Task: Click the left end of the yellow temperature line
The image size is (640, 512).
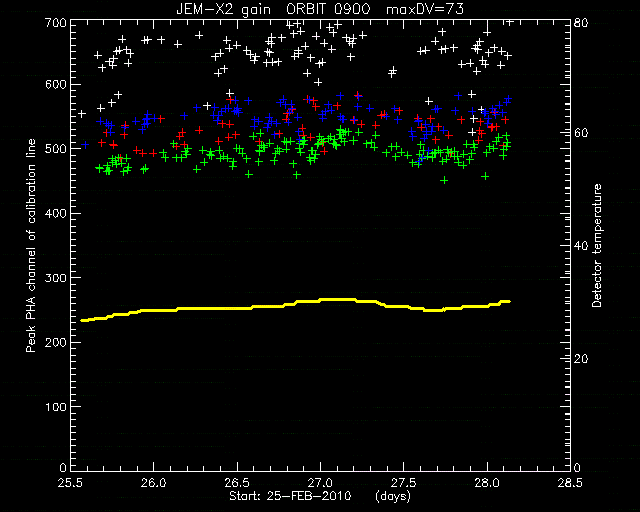Action: tap(82, 321)
